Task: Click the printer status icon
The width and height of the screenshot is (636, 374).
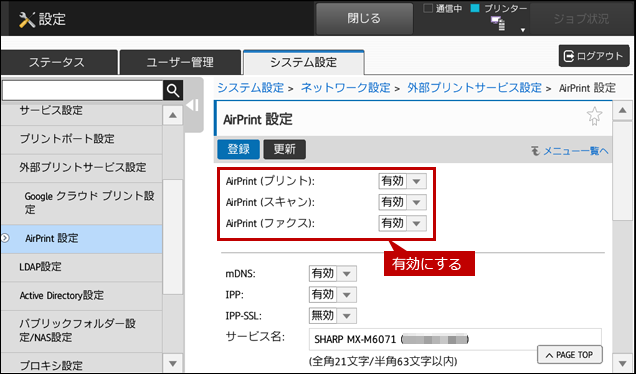Action: [x=498, y=24]
